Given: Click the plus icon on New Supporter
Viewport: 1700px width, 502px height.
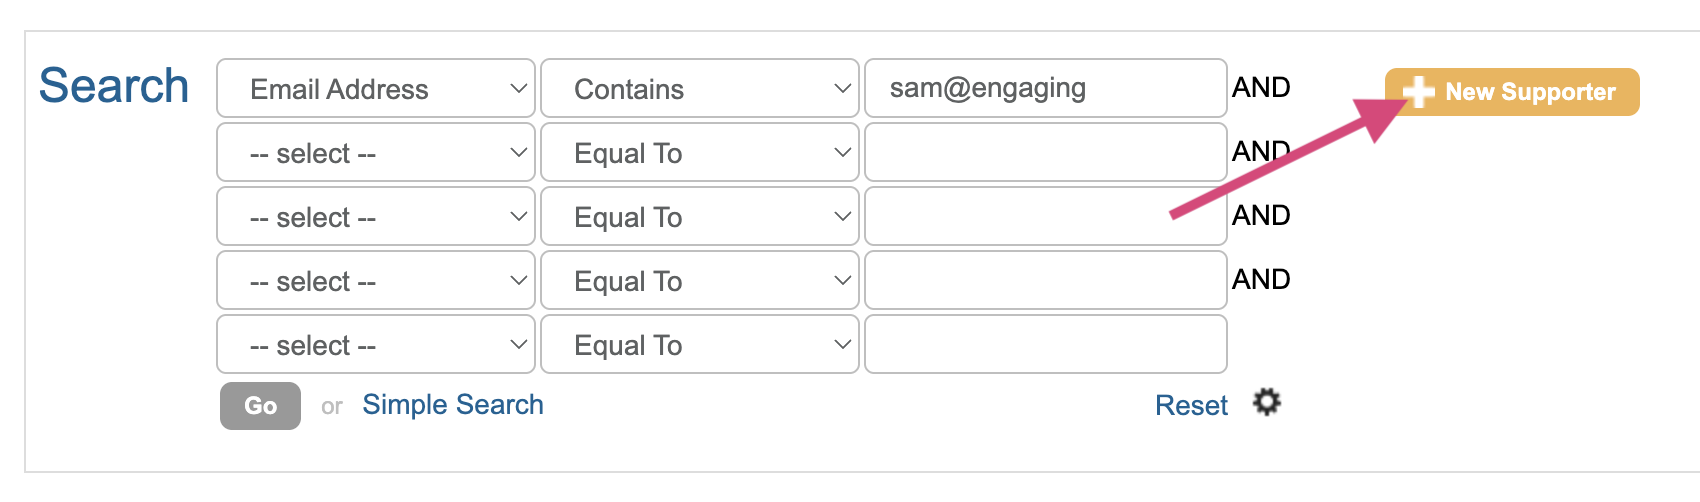Looking at the screenshot, I should tap(1418, 92).
